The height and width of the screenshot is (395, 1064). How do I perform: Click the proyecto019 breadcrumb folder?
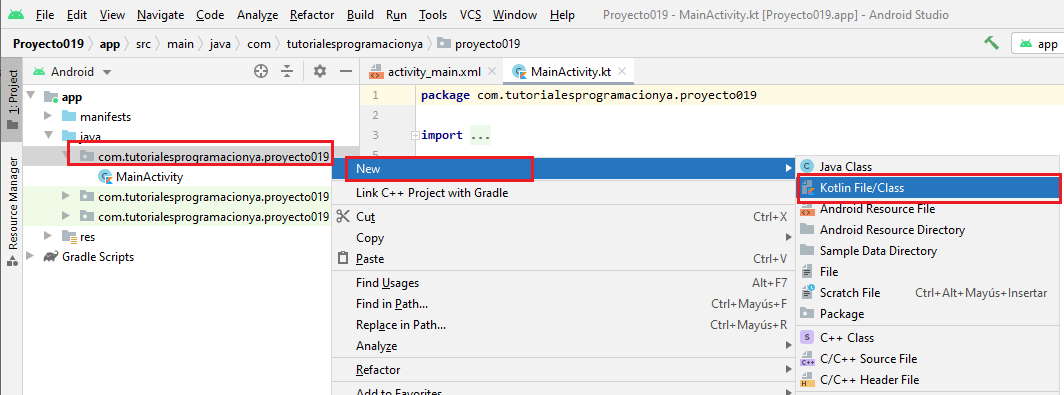coord(479,43)
